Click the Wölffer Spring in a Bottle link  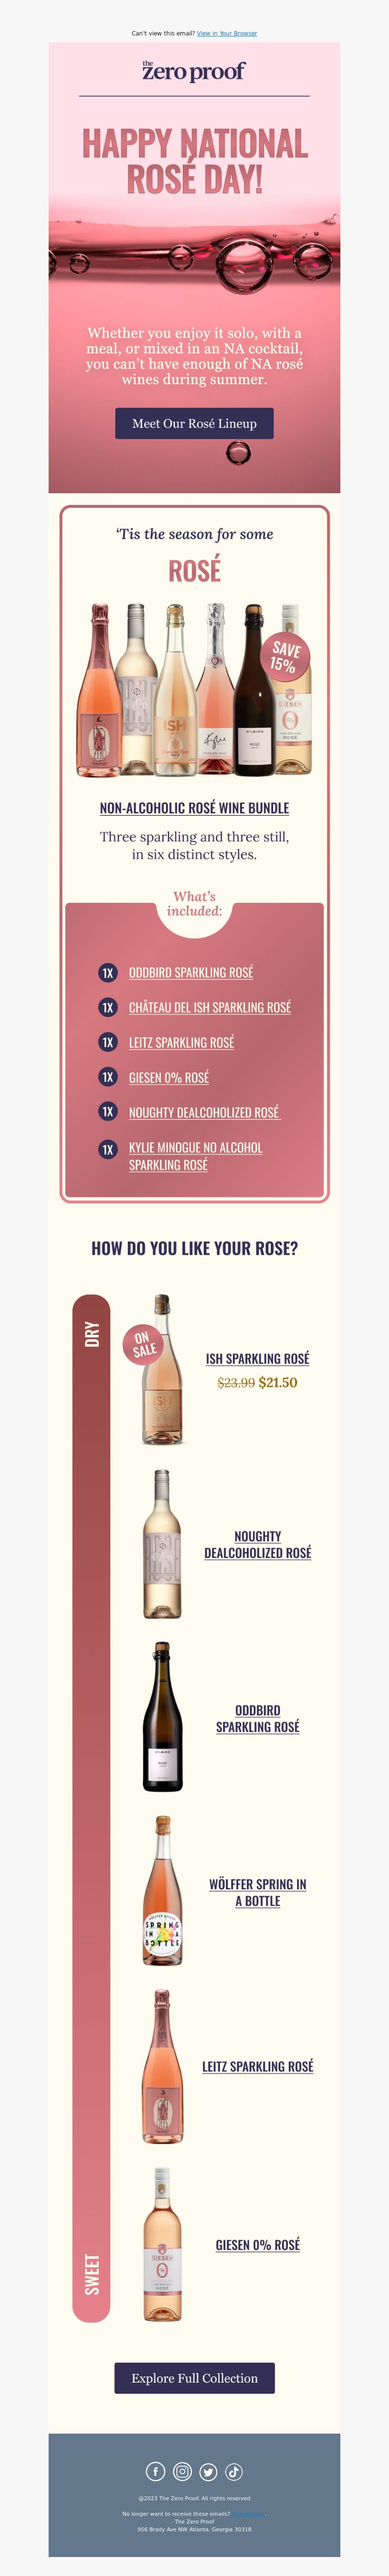(x=258, y=1892)
